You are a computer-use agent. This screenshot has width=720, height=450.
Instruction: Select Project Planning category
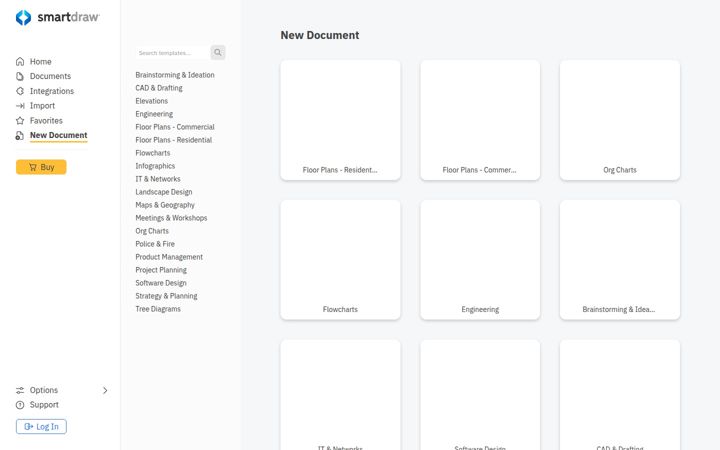161,270
